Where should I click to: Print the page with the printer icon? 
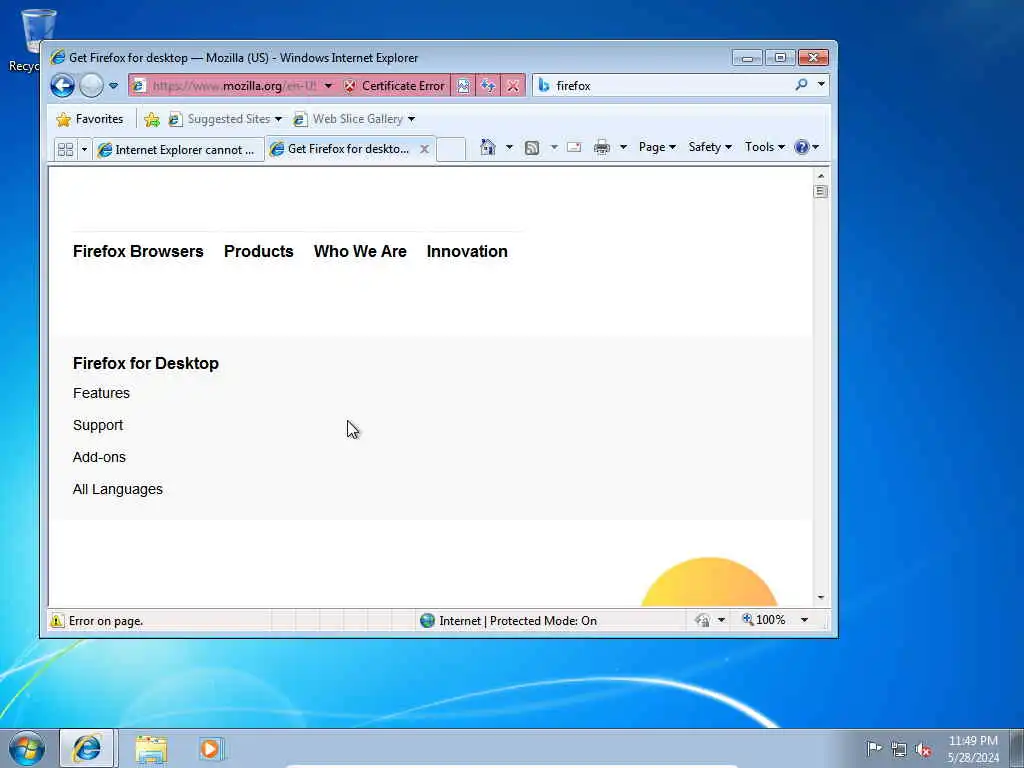click(601, 148)
